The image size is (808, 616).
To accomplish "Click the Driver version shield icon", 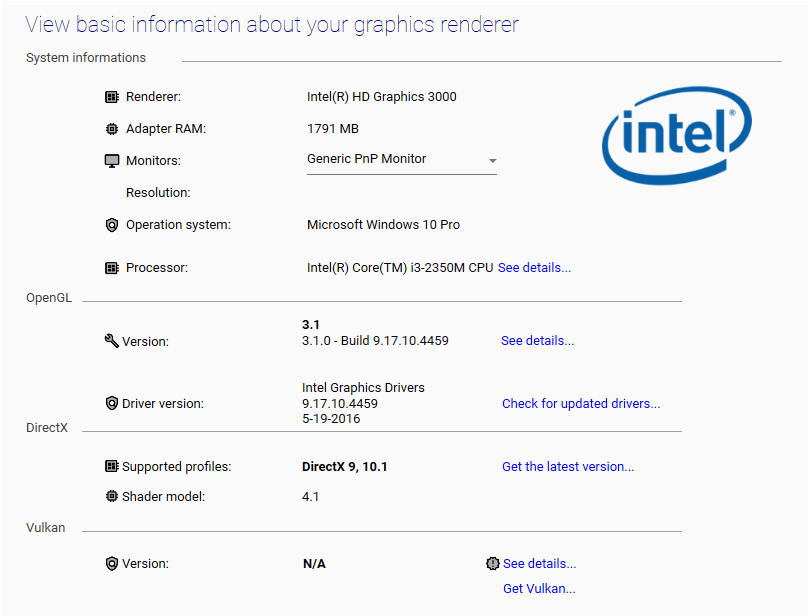I will (x=112, y=404).
